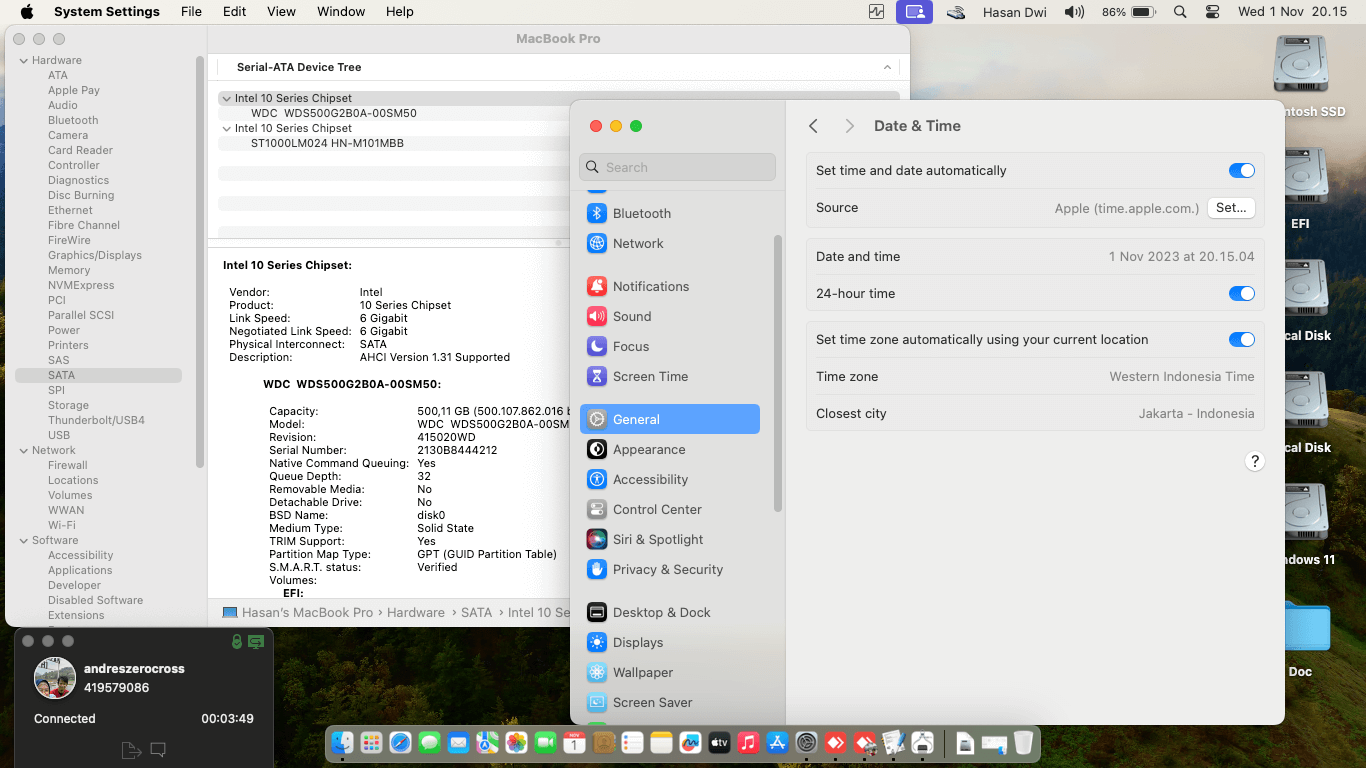
Task: Select Network in the settings sidebar
Action: coord(638,243)
